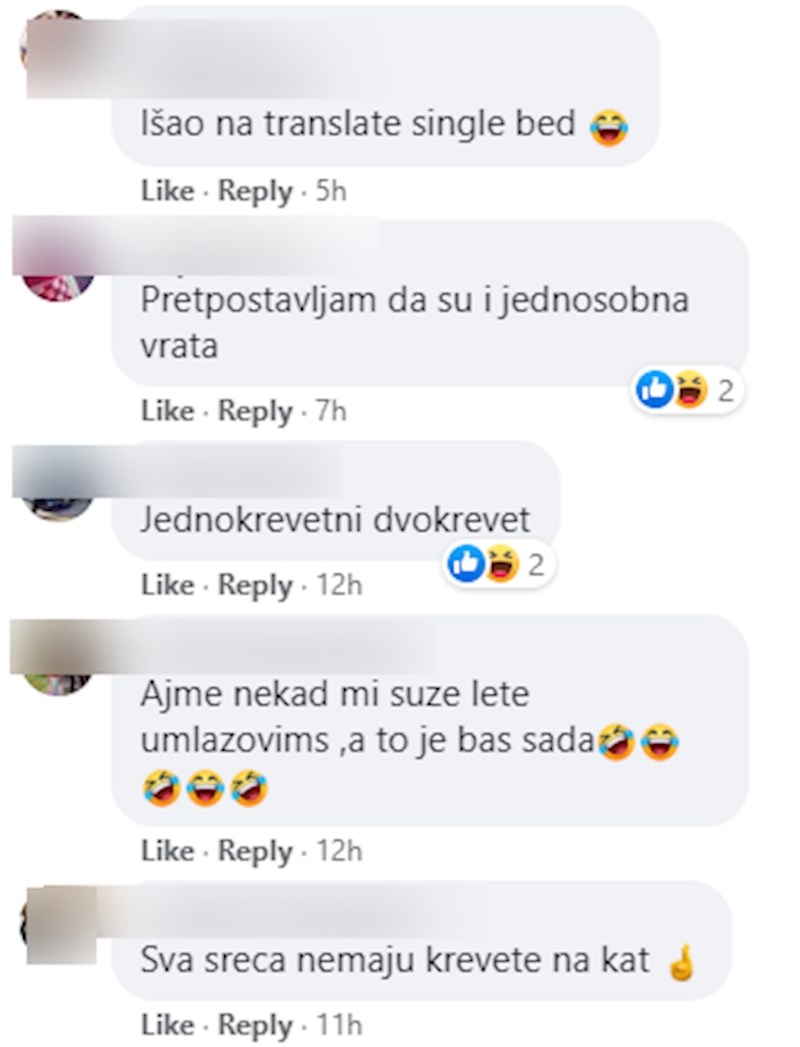
Task: Reply to the 'Ajme nekad mi suze' comment
Action: [255, 851]
